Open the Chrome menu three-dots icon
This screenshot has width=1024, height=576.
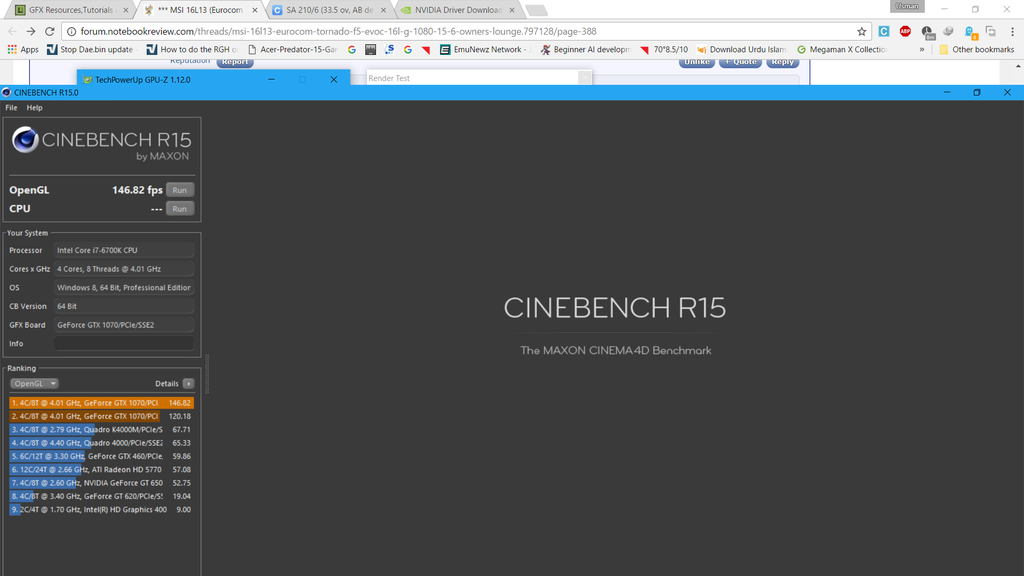click(1012, 31)
